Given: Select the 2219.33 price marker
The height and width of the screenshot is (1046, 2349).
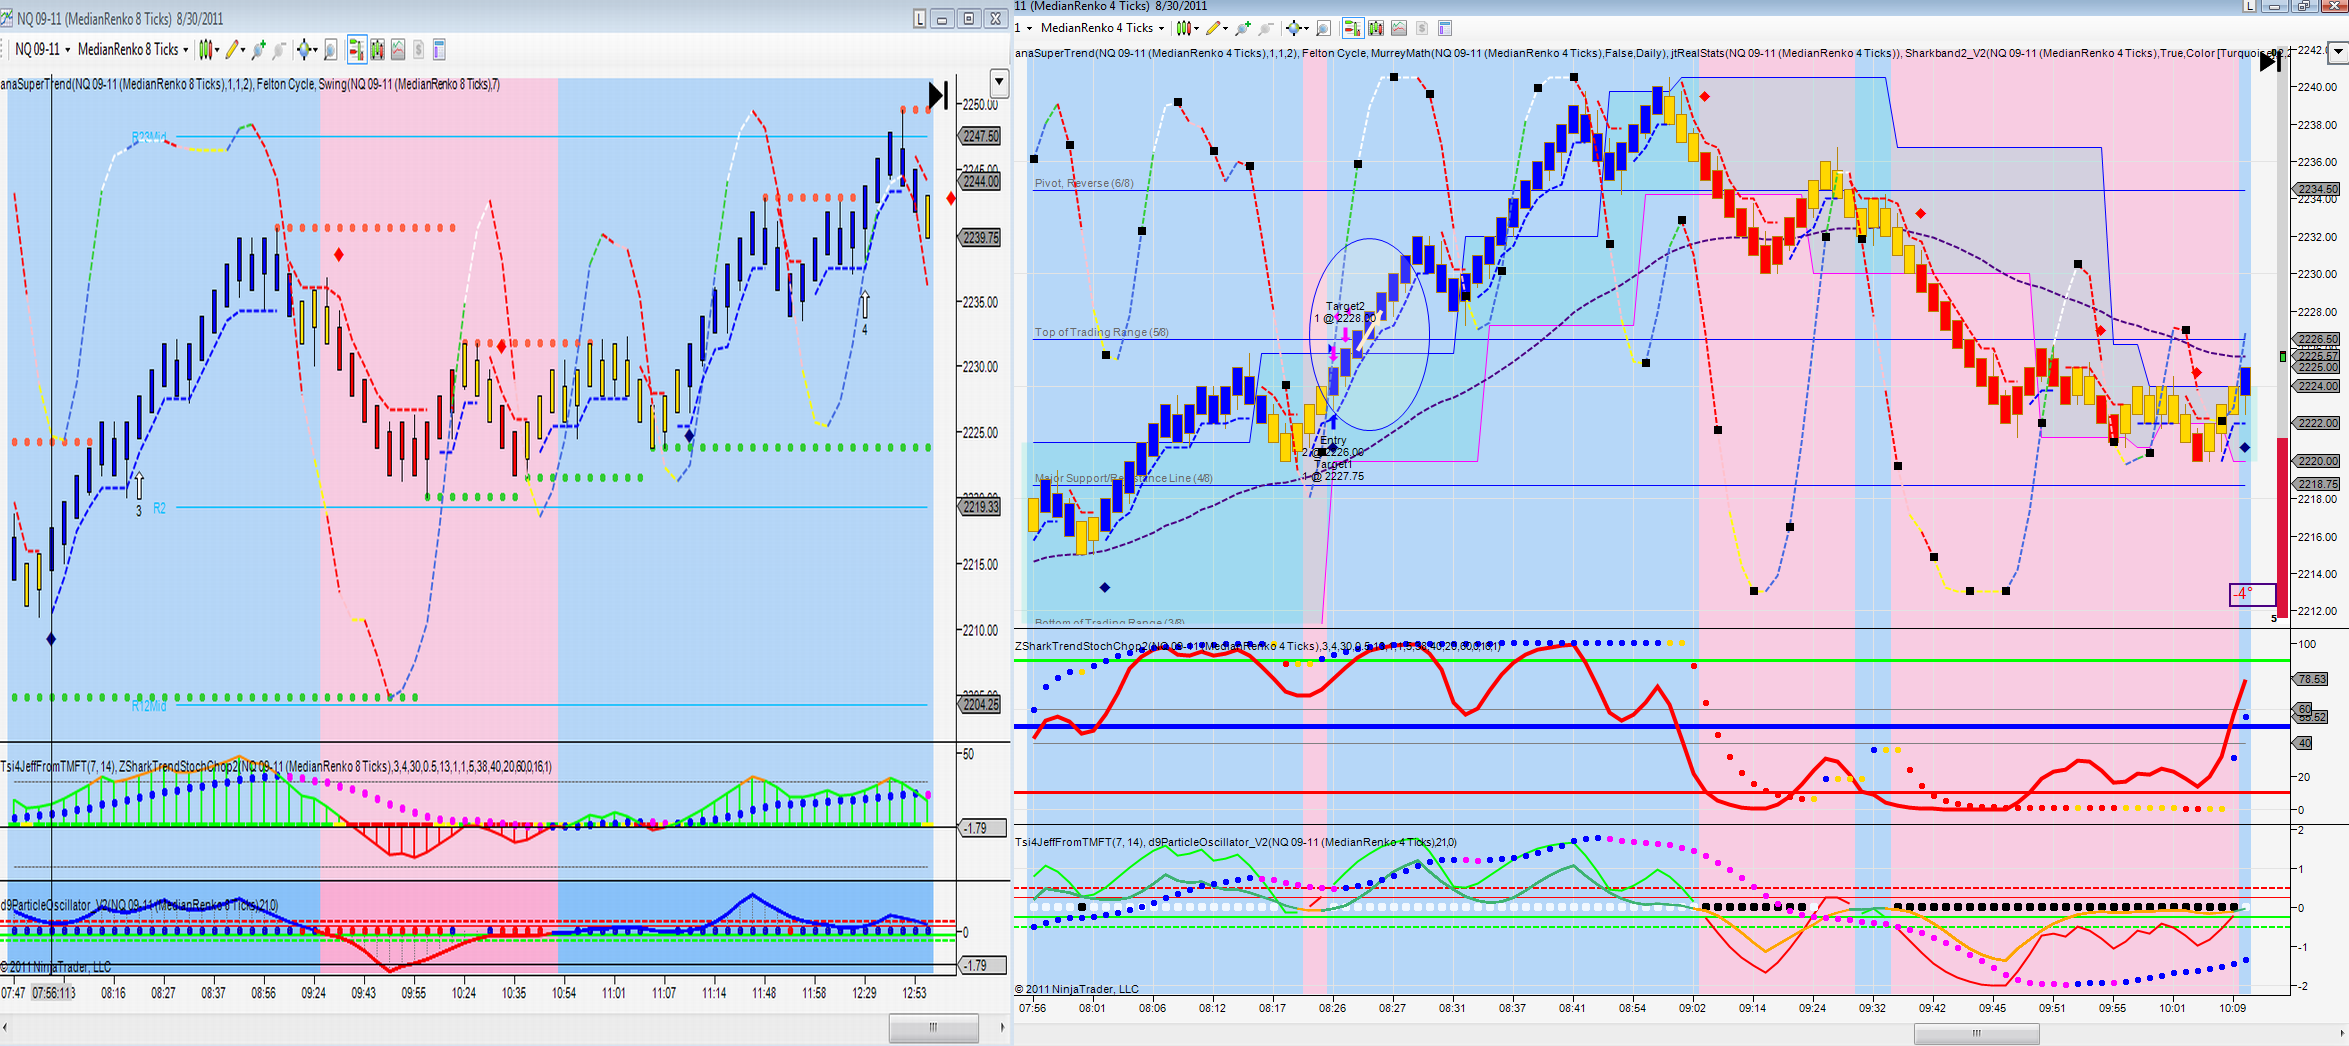Looking at the screenshot, I should (980, 507).
